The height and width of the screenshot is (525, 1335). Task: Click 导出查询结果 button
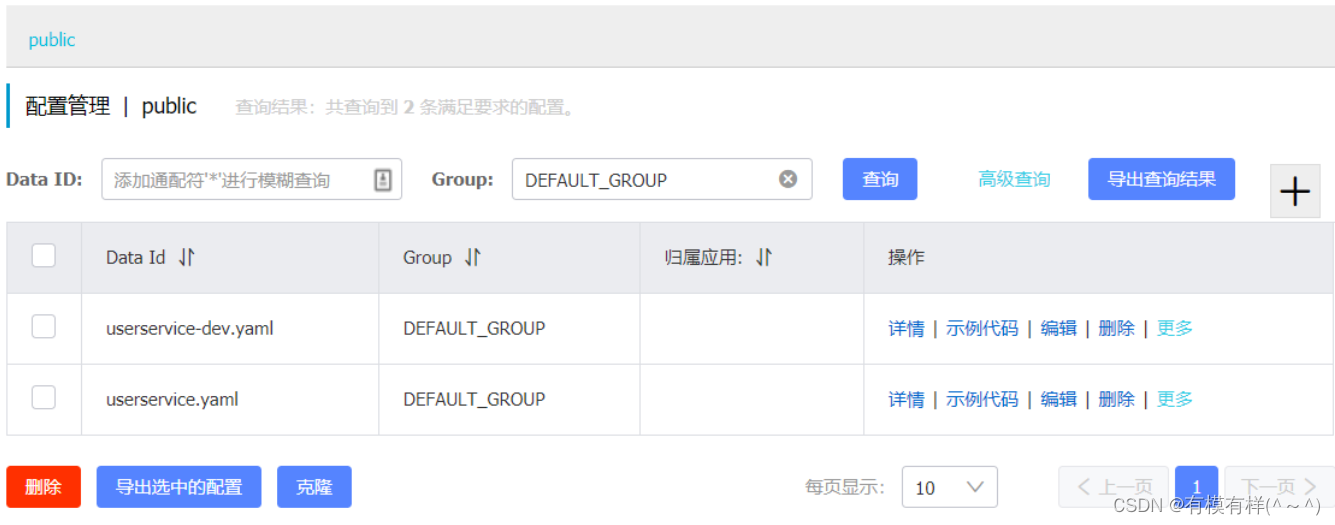1161,179
